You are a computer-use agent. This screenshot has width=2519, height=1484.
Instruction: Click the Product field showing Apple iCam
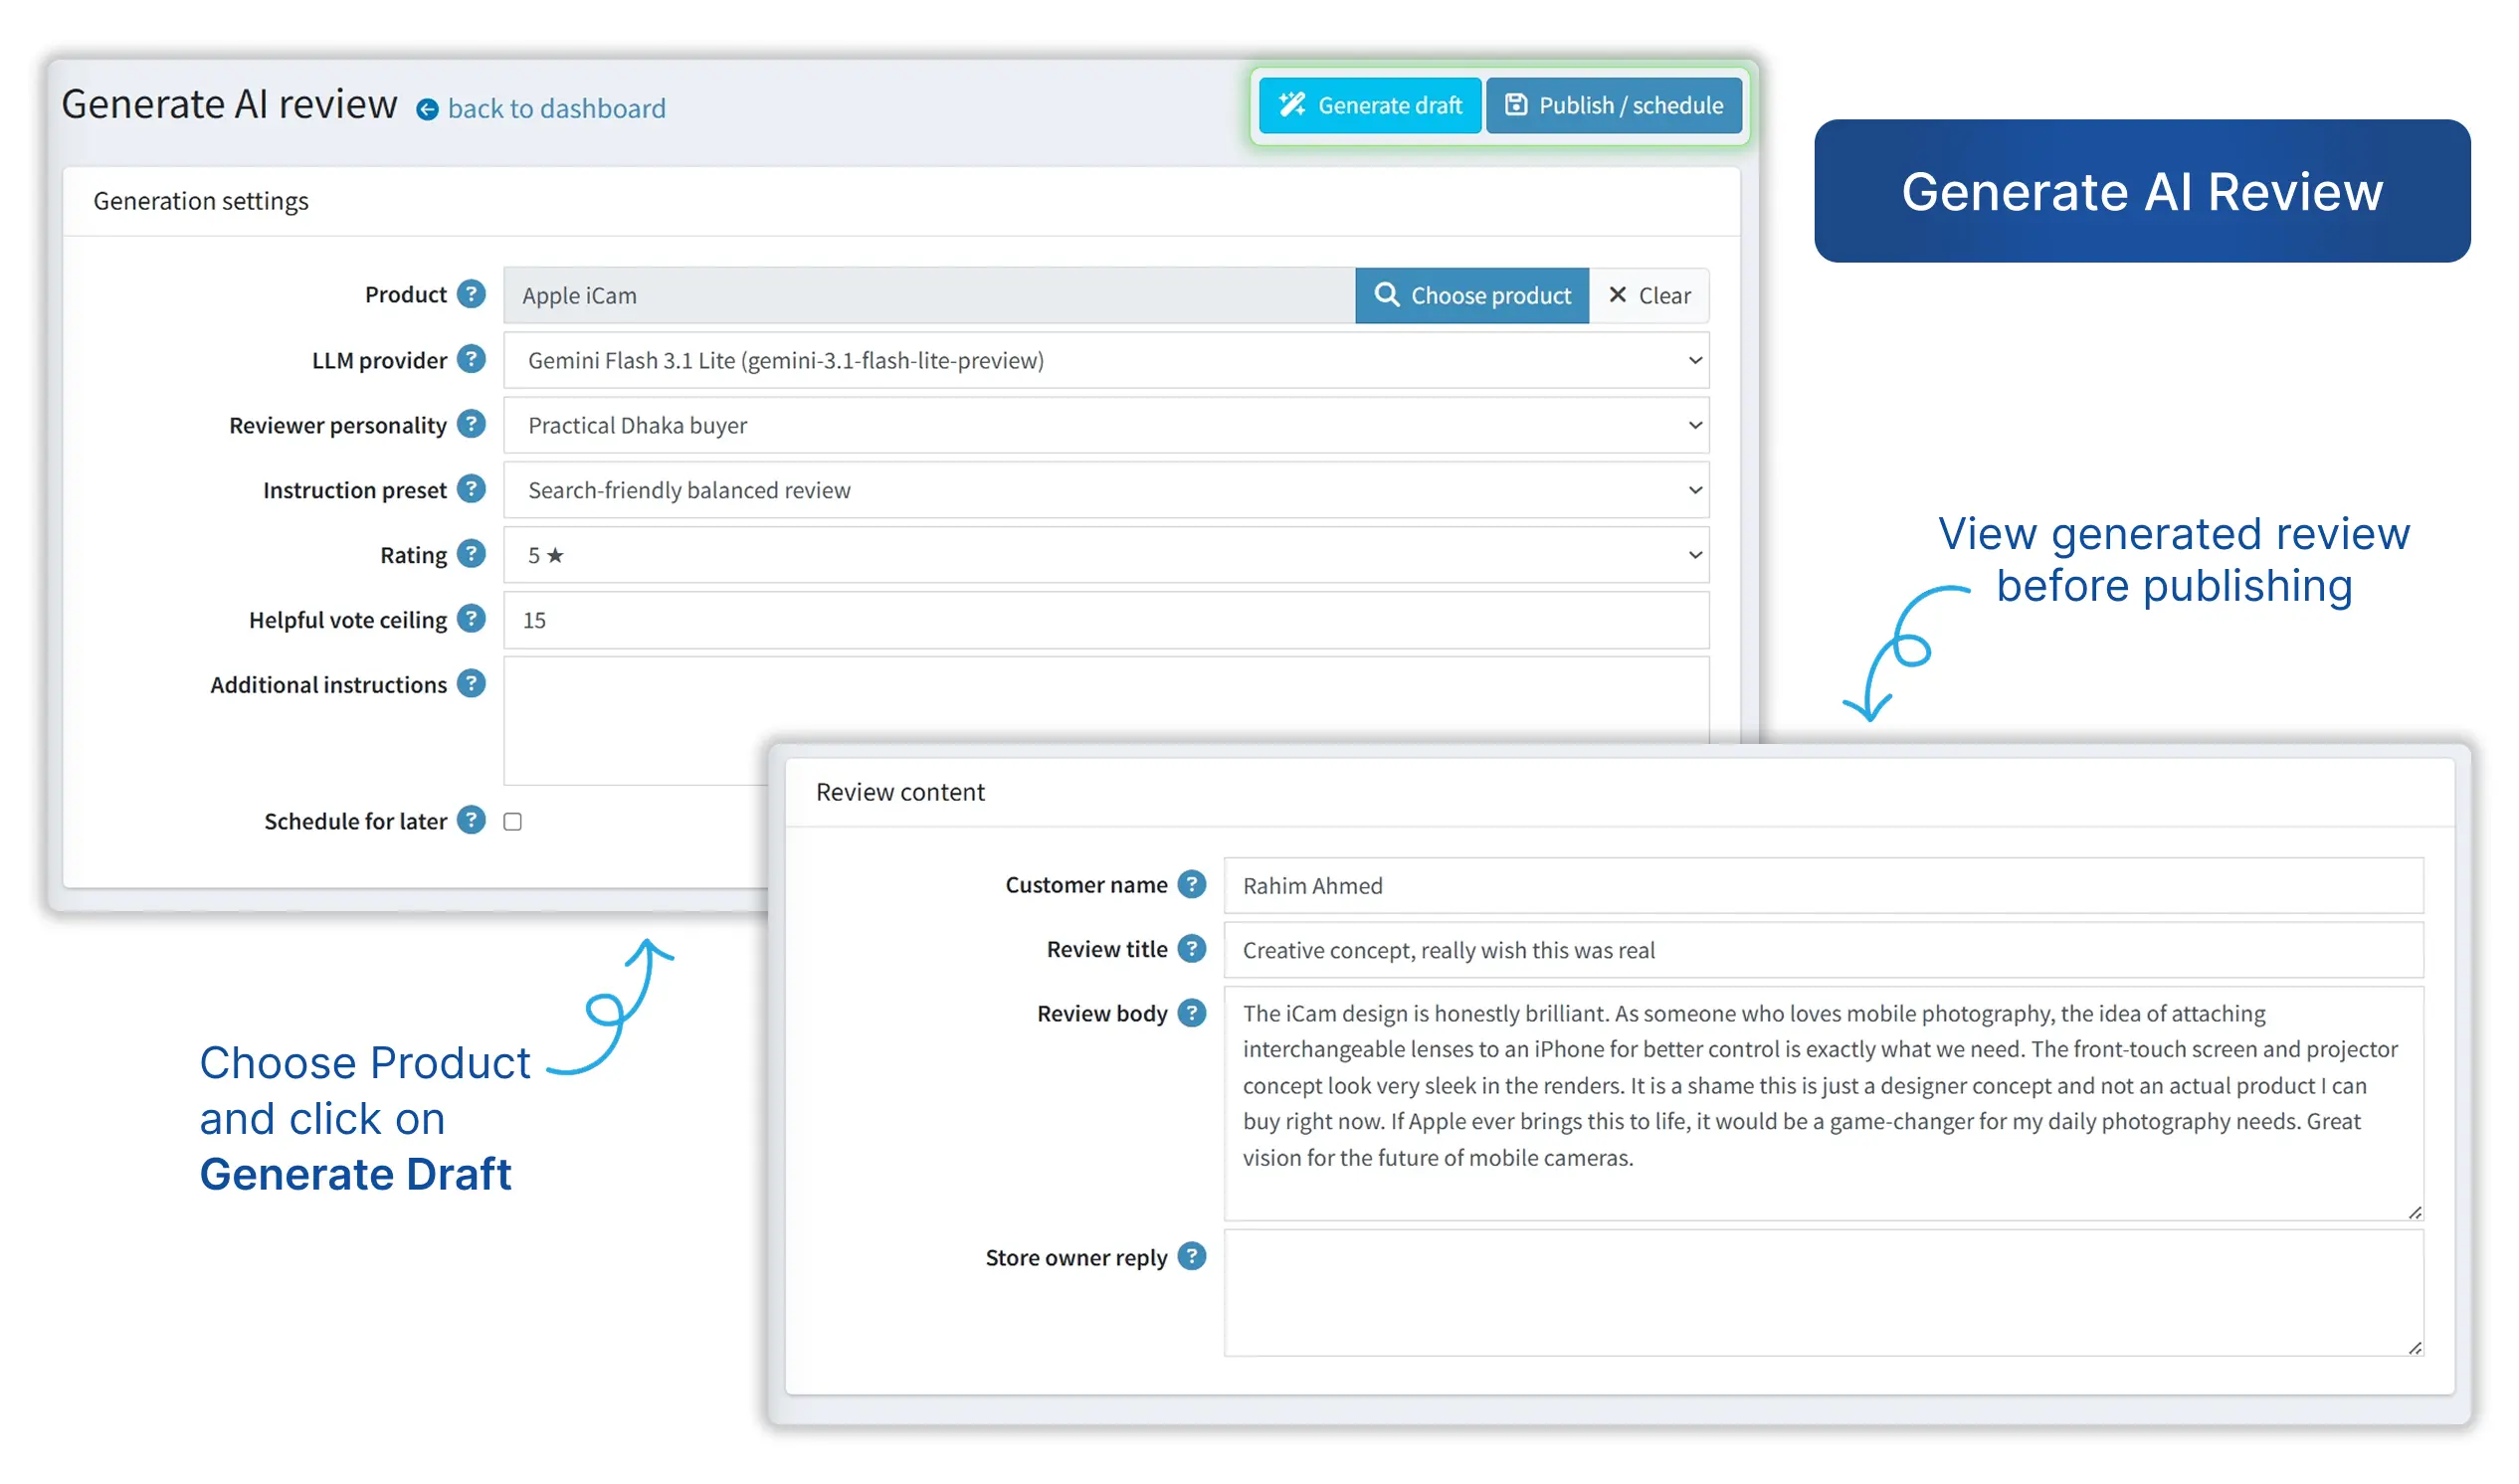pyautogui.click(x=929, y=295)
